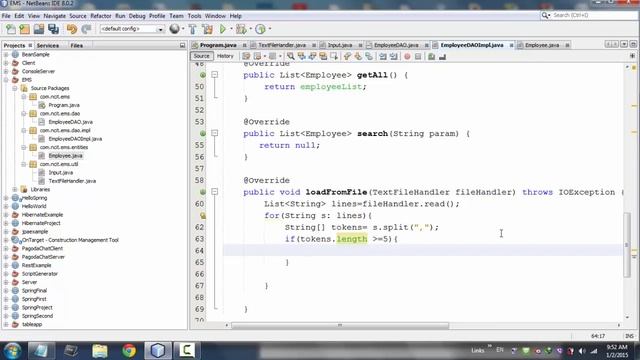Click the Next Bookmark icon in editor toolbar
This screenshot has width=640, height=360.
pos(358,56)
